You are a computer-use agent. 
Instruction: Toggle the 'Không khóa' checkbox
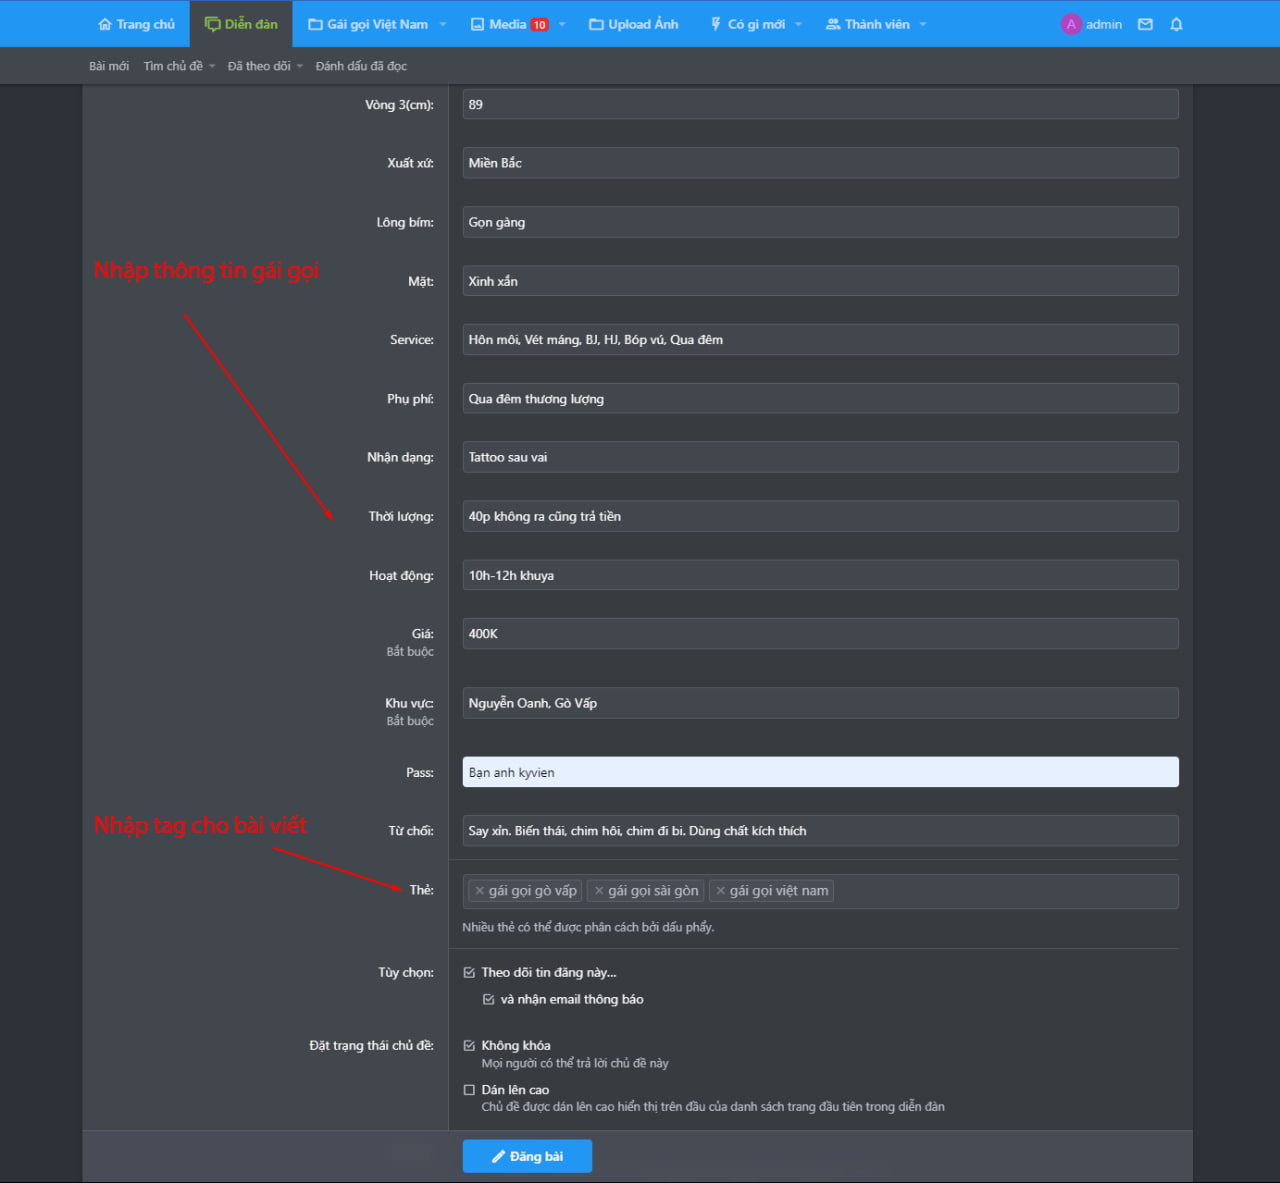click(x=469, y=1046)
